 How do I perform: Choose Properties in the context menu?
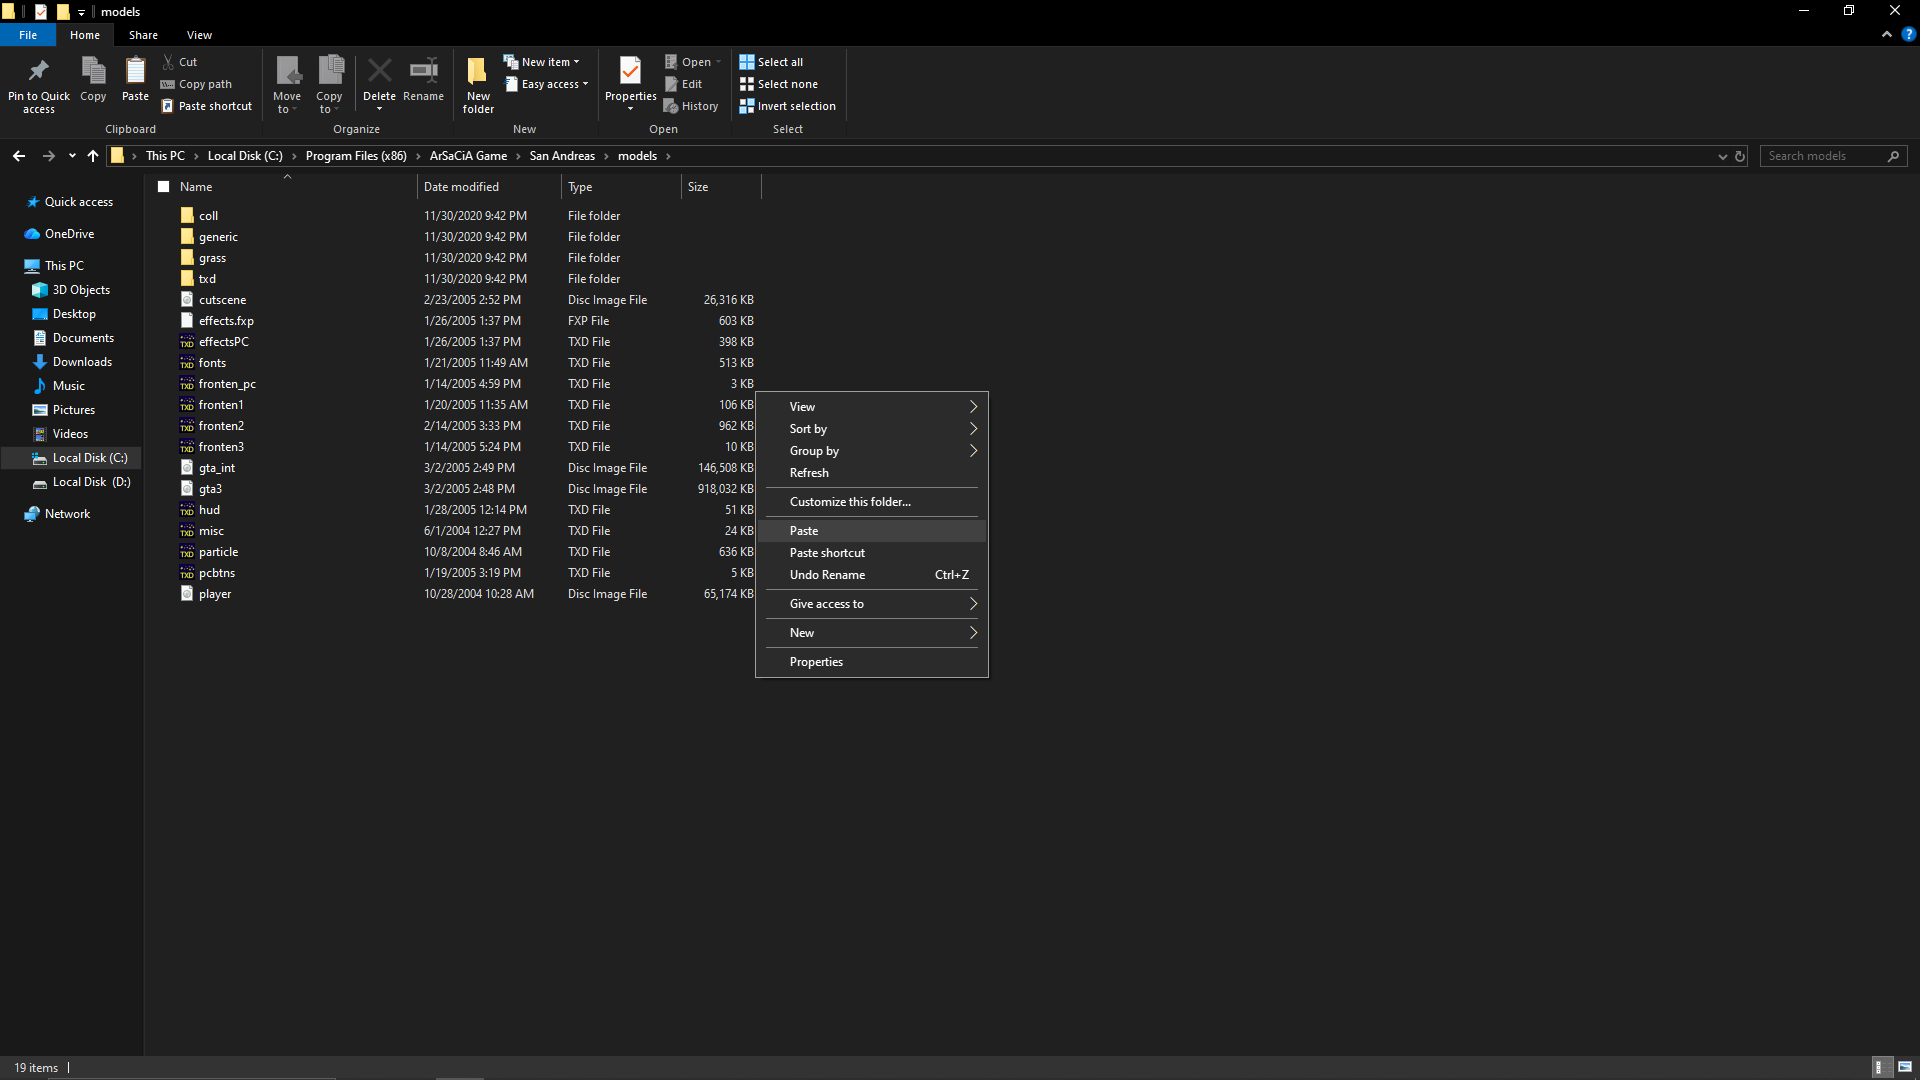click(872, 662)
